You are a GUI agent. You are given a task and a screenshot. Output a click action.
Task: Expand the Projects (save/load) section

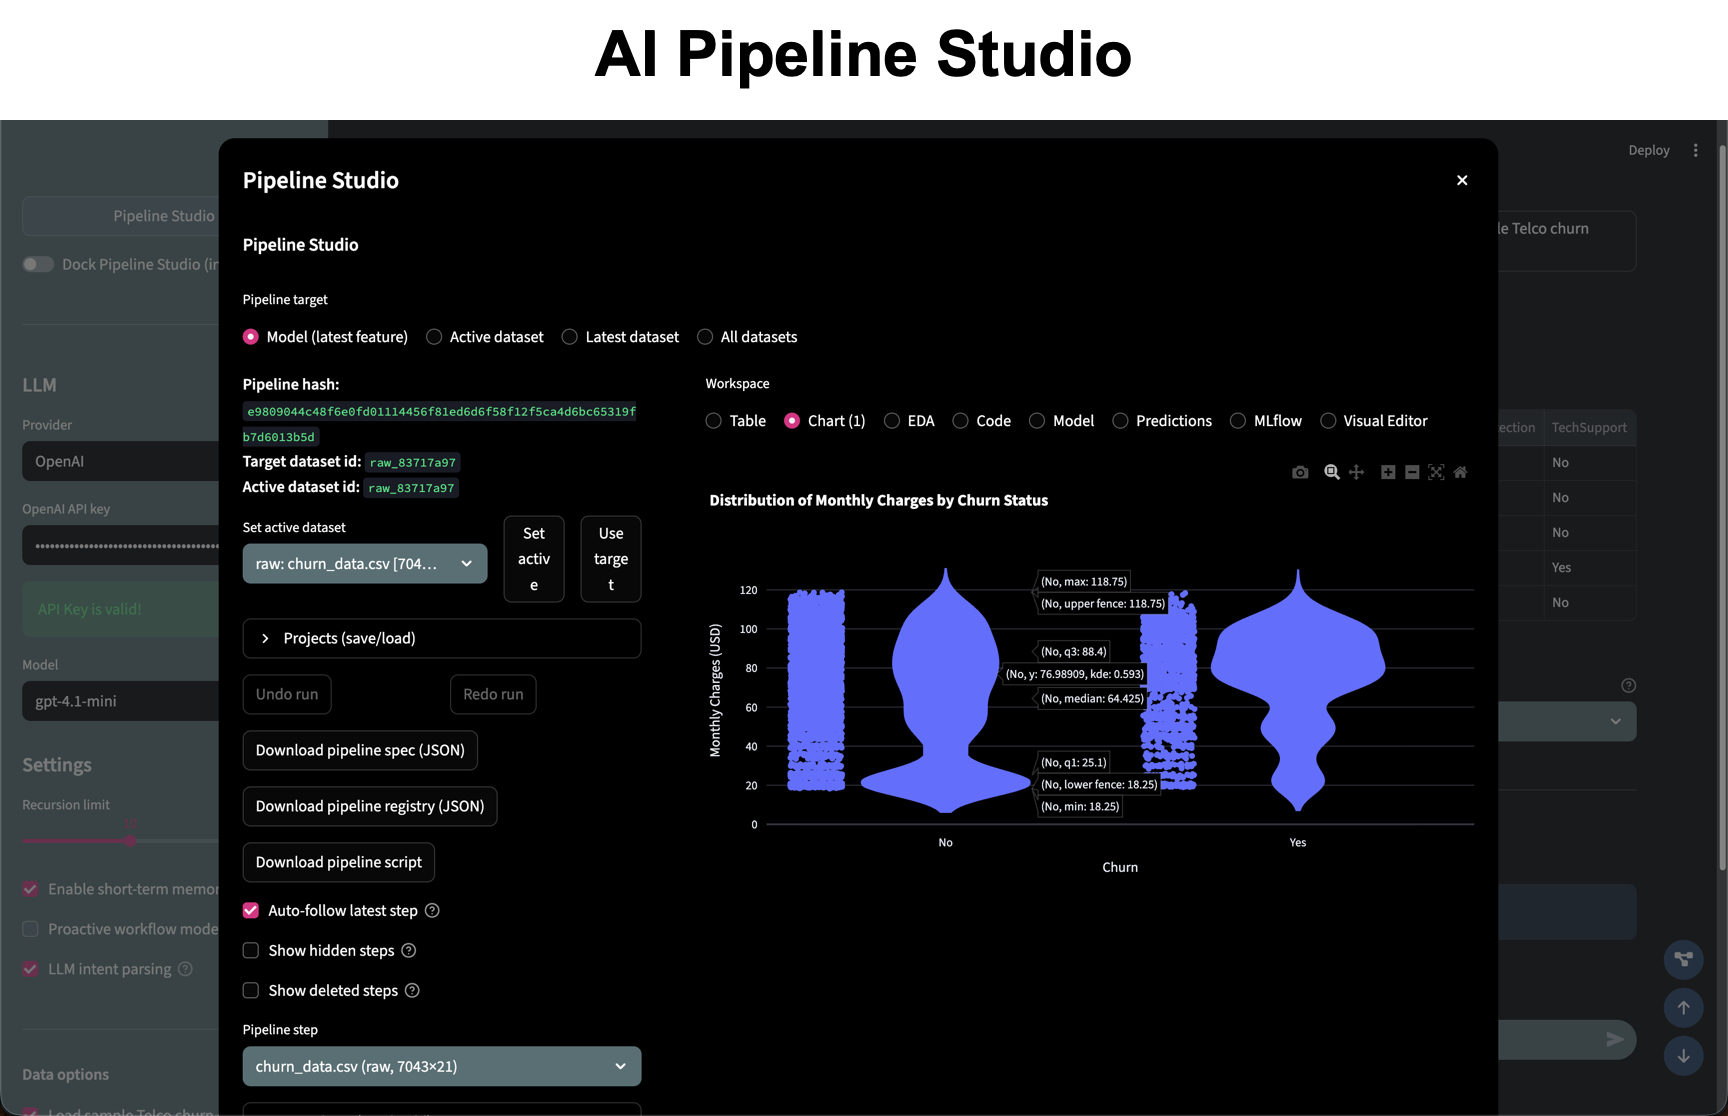coord(441,638)
